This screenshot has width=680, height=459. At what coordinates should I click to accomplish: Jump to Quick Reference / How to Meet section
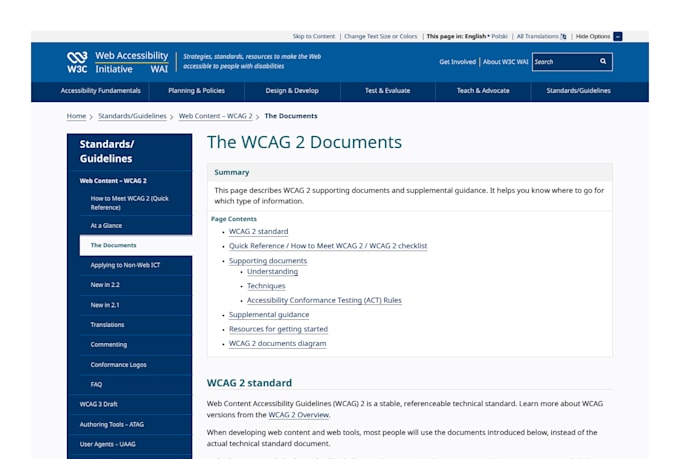point(328,246)
